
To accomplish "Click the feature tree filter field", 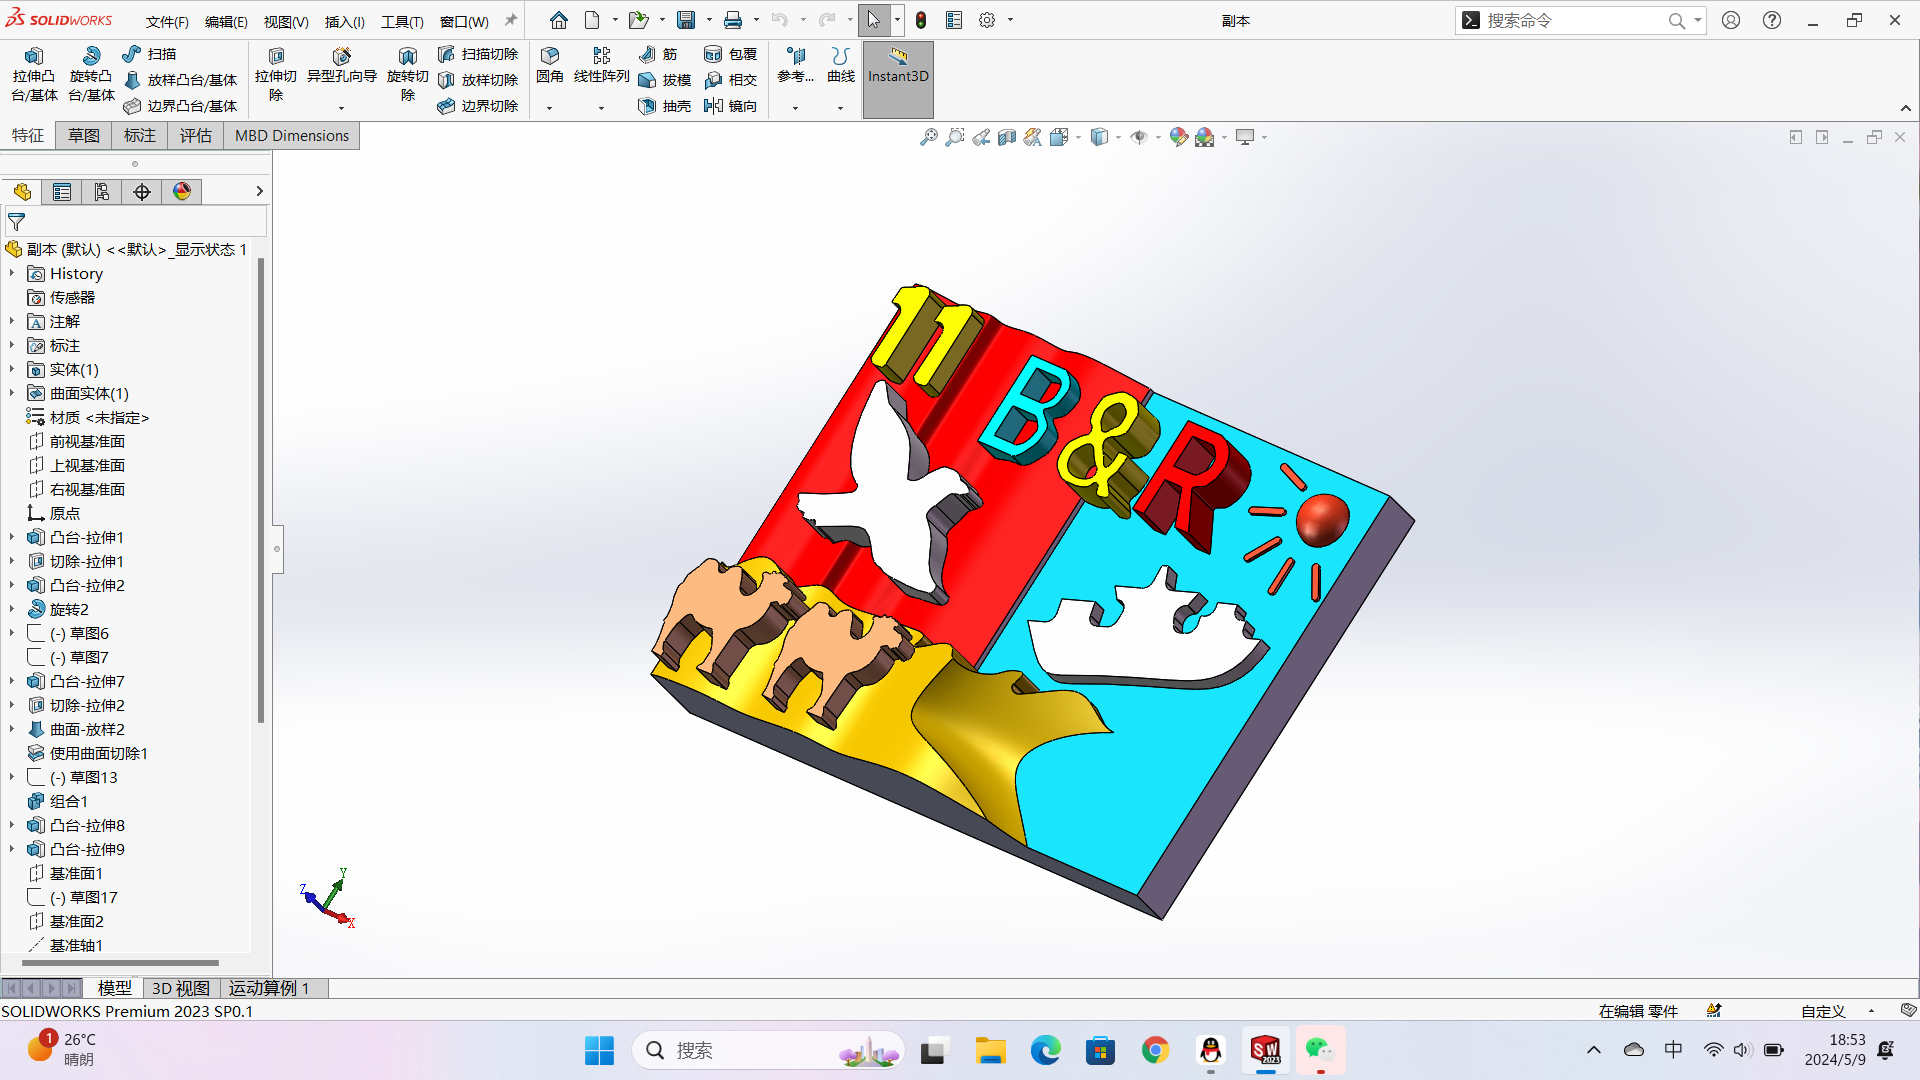I will [x=135, y=221].
